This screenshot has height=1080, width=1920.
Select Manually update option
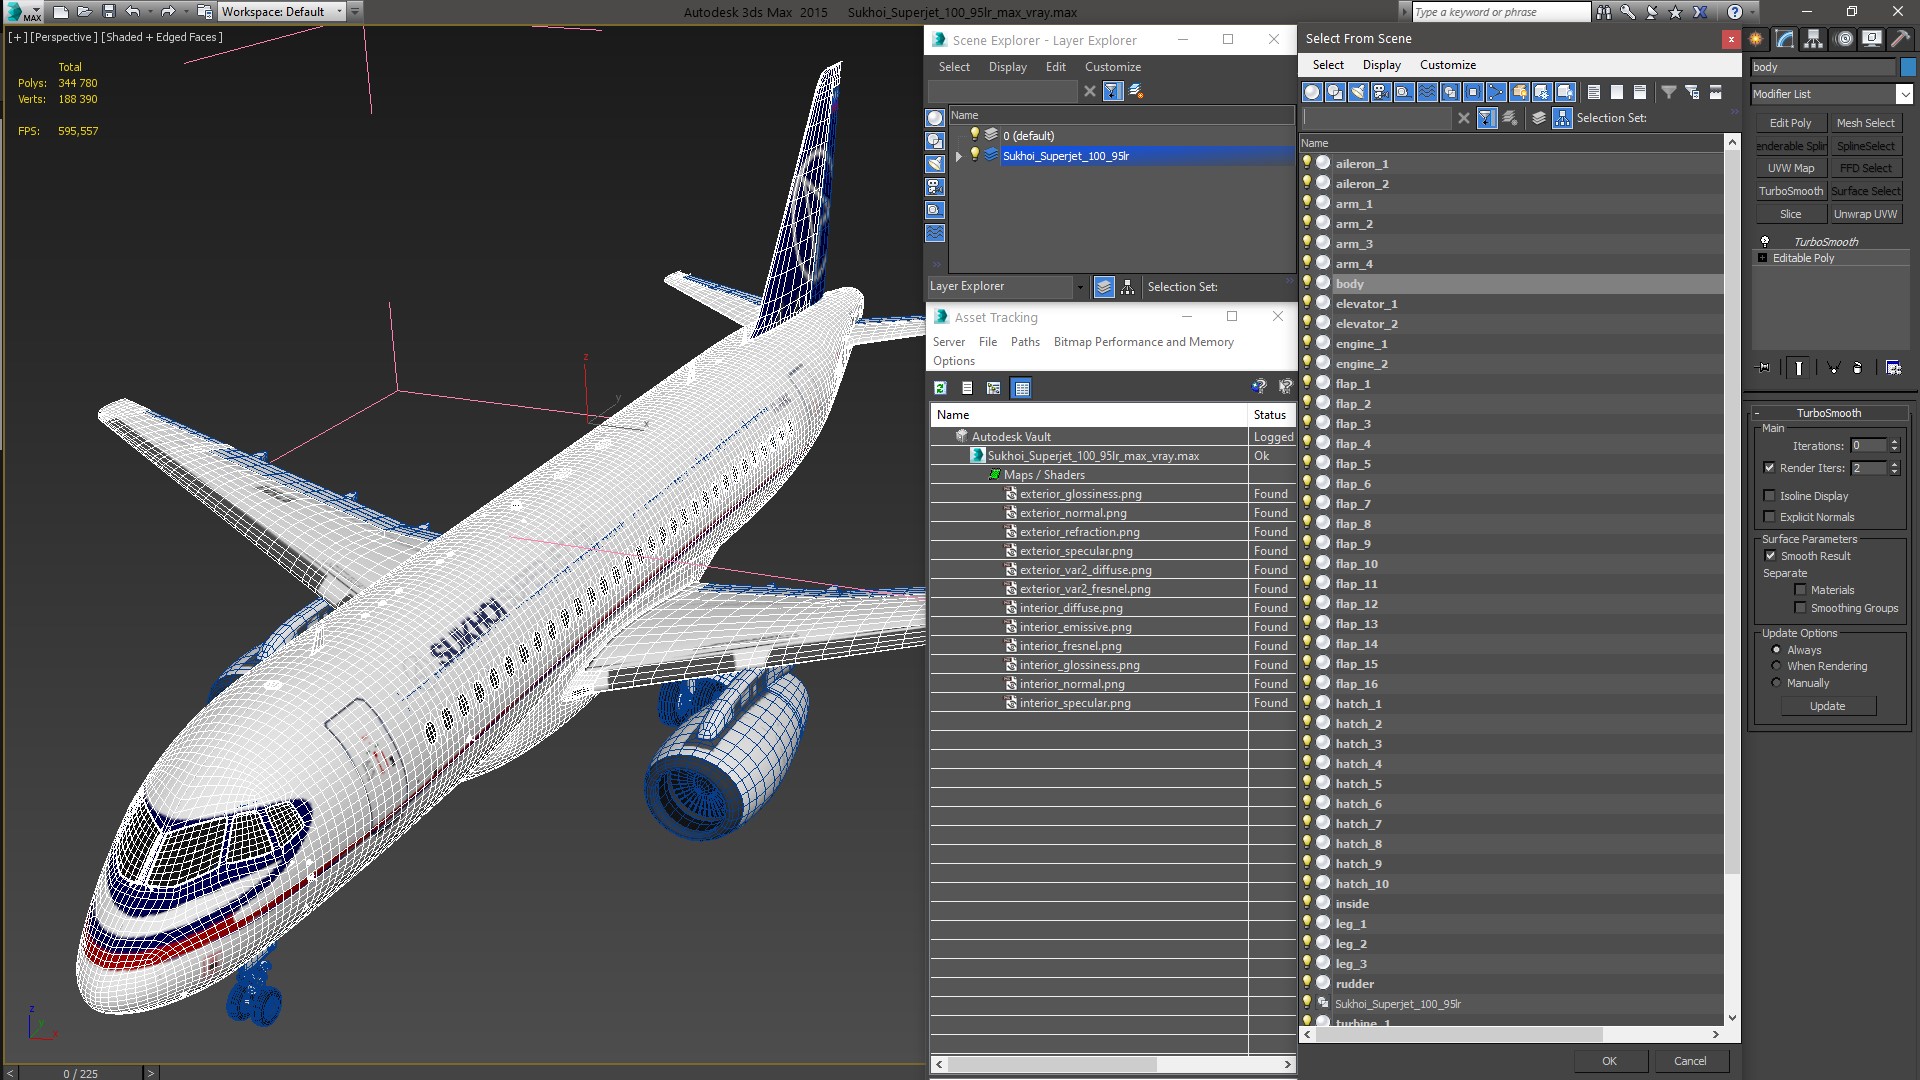tap(1776, 683)
